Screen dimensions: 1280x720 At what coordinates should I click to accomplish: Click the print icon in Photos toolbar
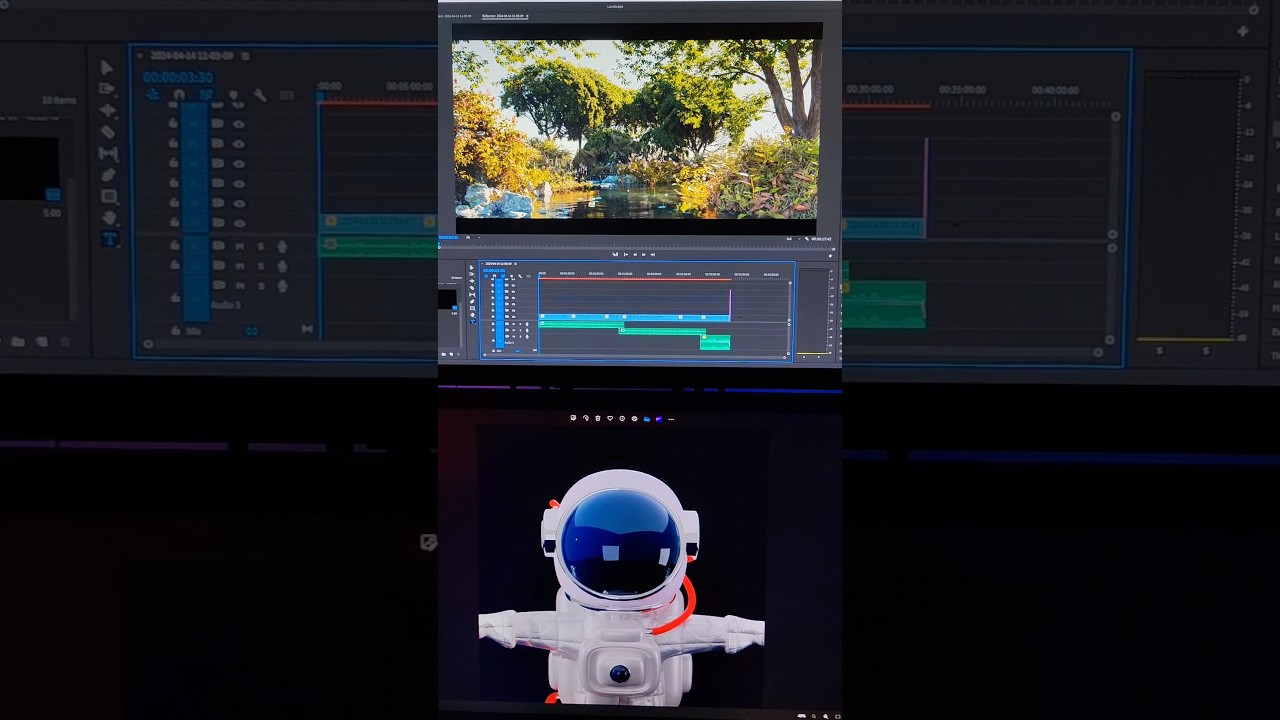[x=634, y=418]
